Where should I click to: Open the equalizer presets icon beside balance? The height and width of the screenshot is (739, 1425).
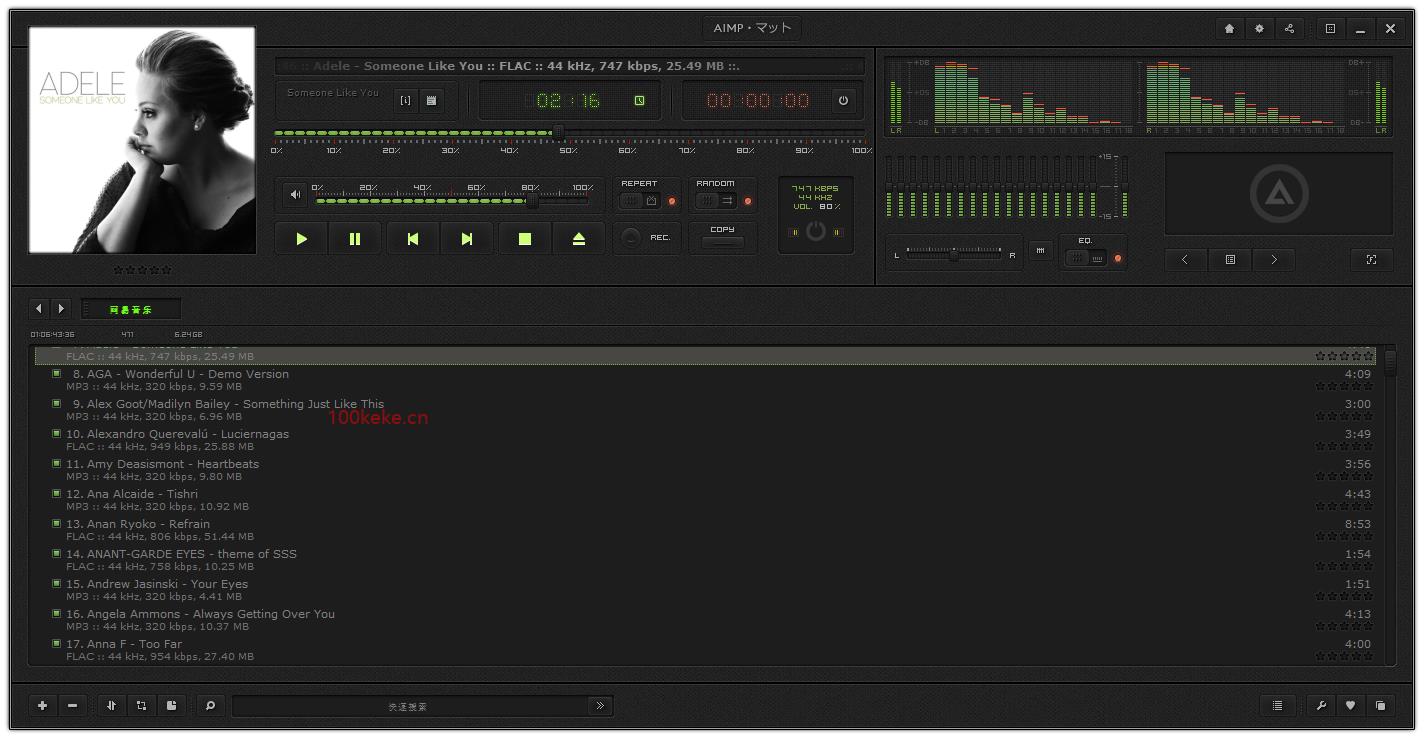(1041, 250)
